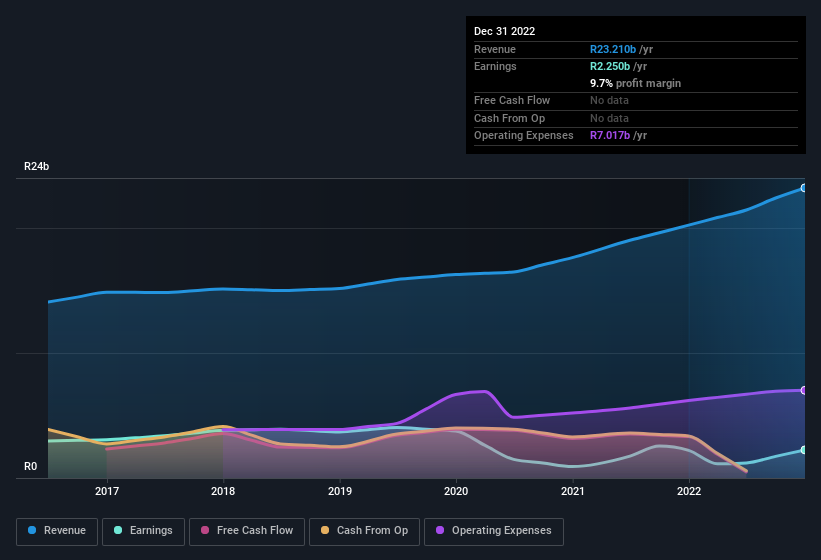Click the 2019 x-axis label
This screenshot has width=821, height=560.
pos(340,491)
